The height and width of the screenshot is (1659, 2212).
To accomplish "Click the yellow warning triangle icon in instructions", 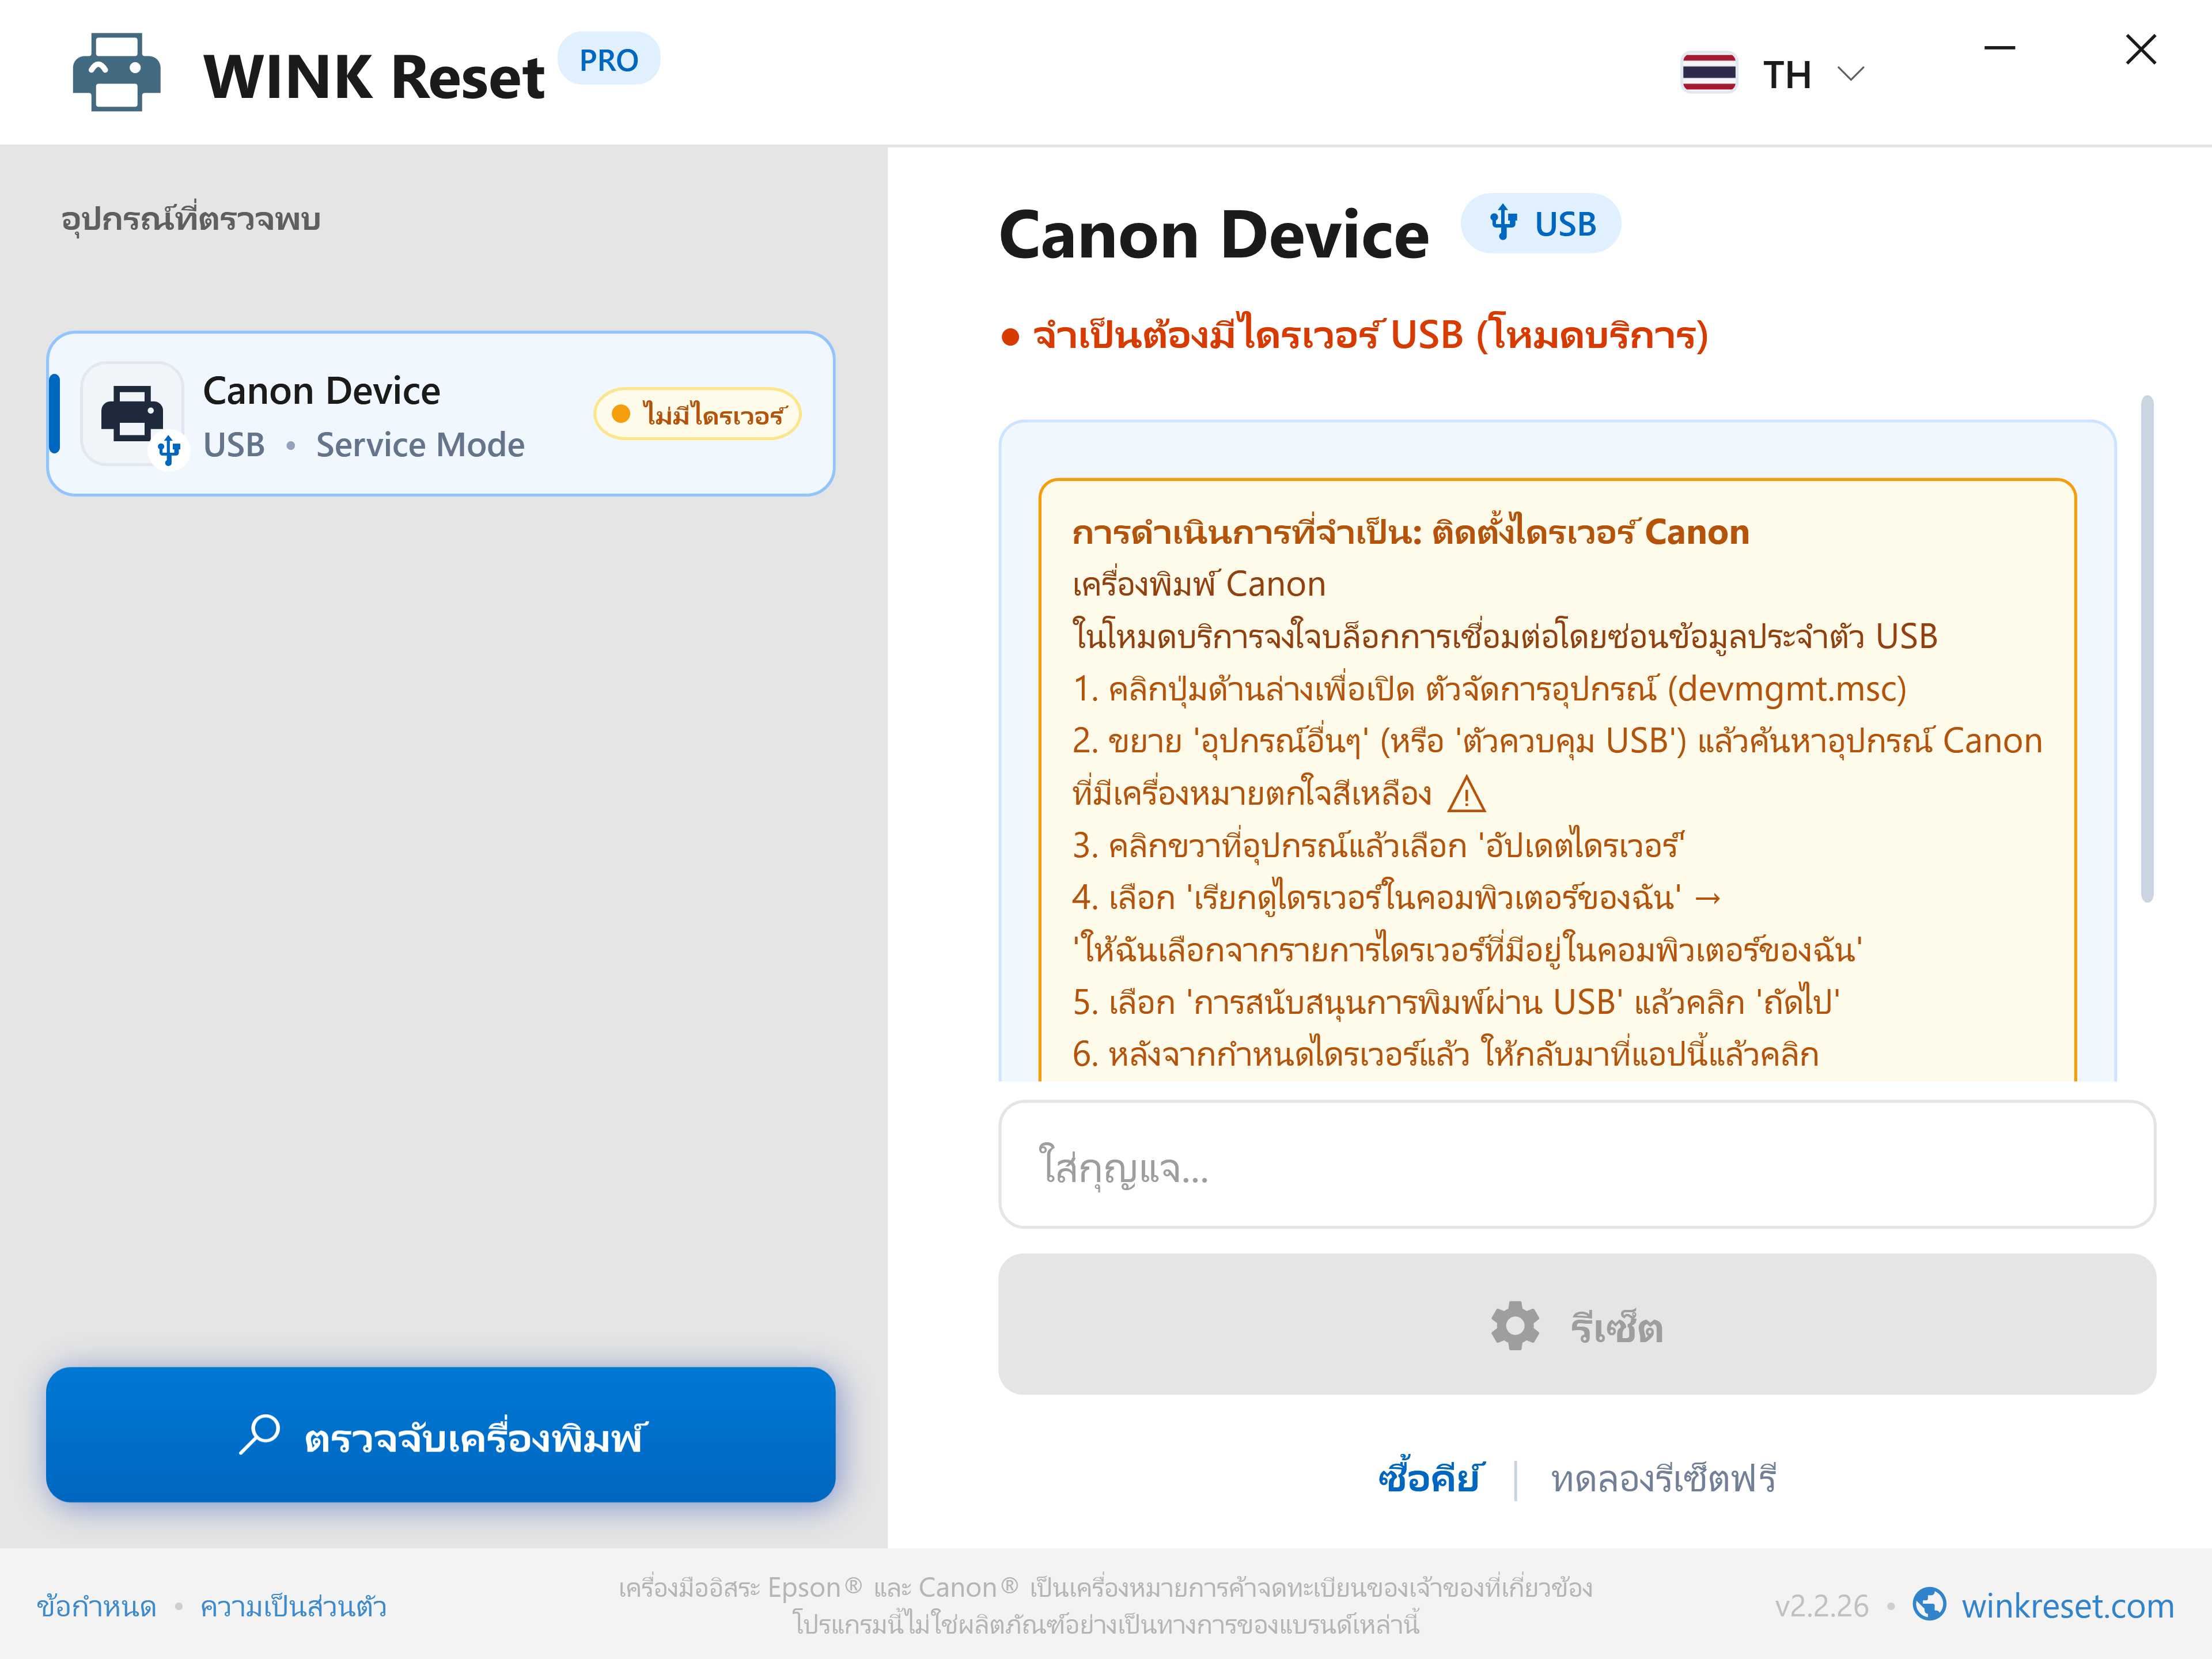I will pos(1467,795).
